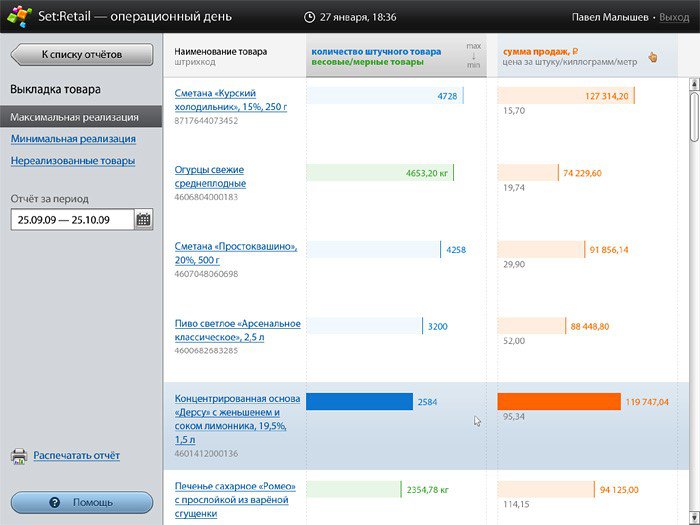Log out via the Выход link
700x525 pixels.
coord(674,17)
